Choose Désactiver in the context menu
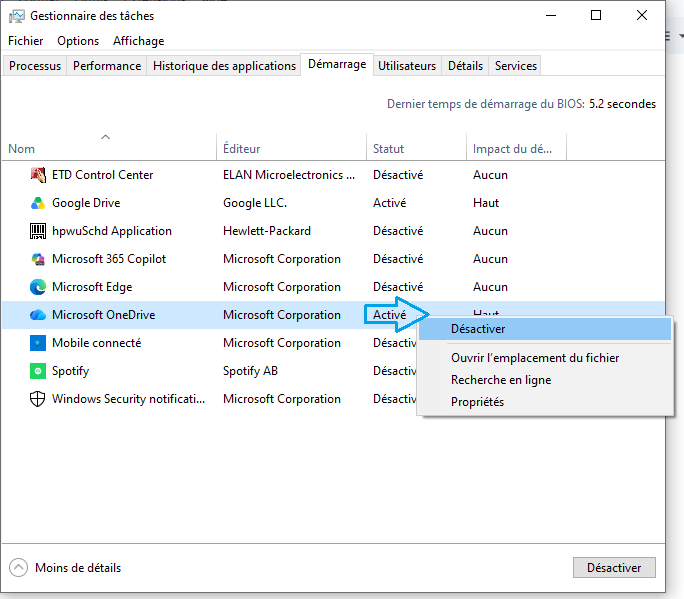 tap(545, 329)
